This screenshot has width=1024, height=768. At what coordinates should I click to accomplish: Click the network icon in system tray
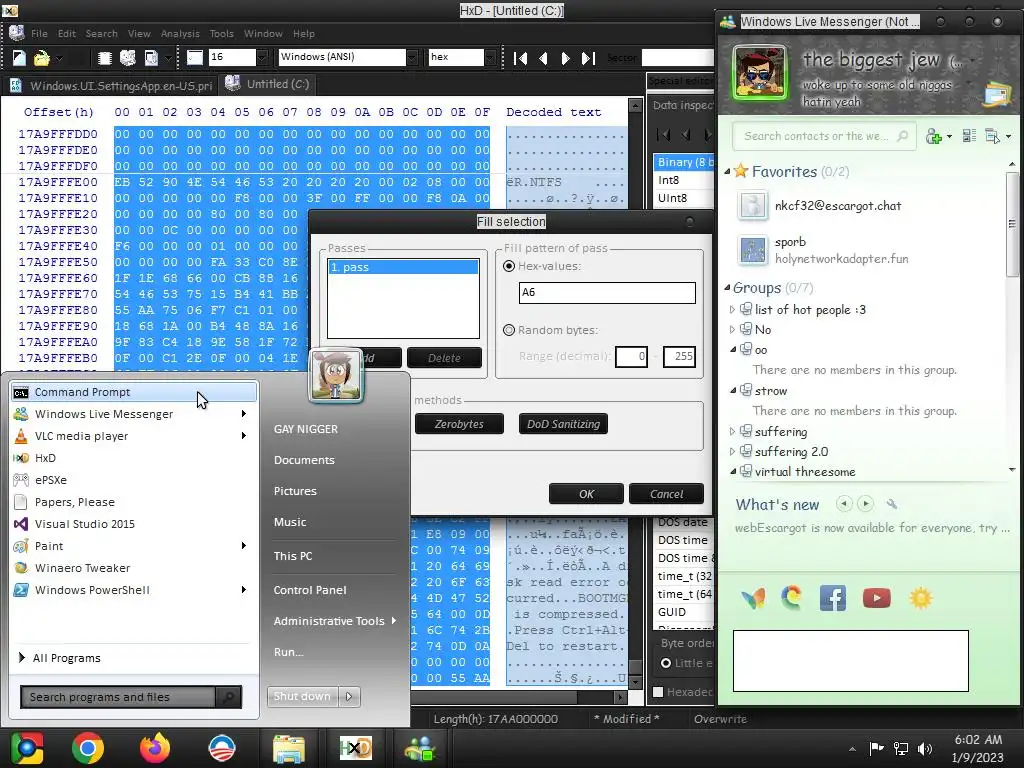pos(901,748)
